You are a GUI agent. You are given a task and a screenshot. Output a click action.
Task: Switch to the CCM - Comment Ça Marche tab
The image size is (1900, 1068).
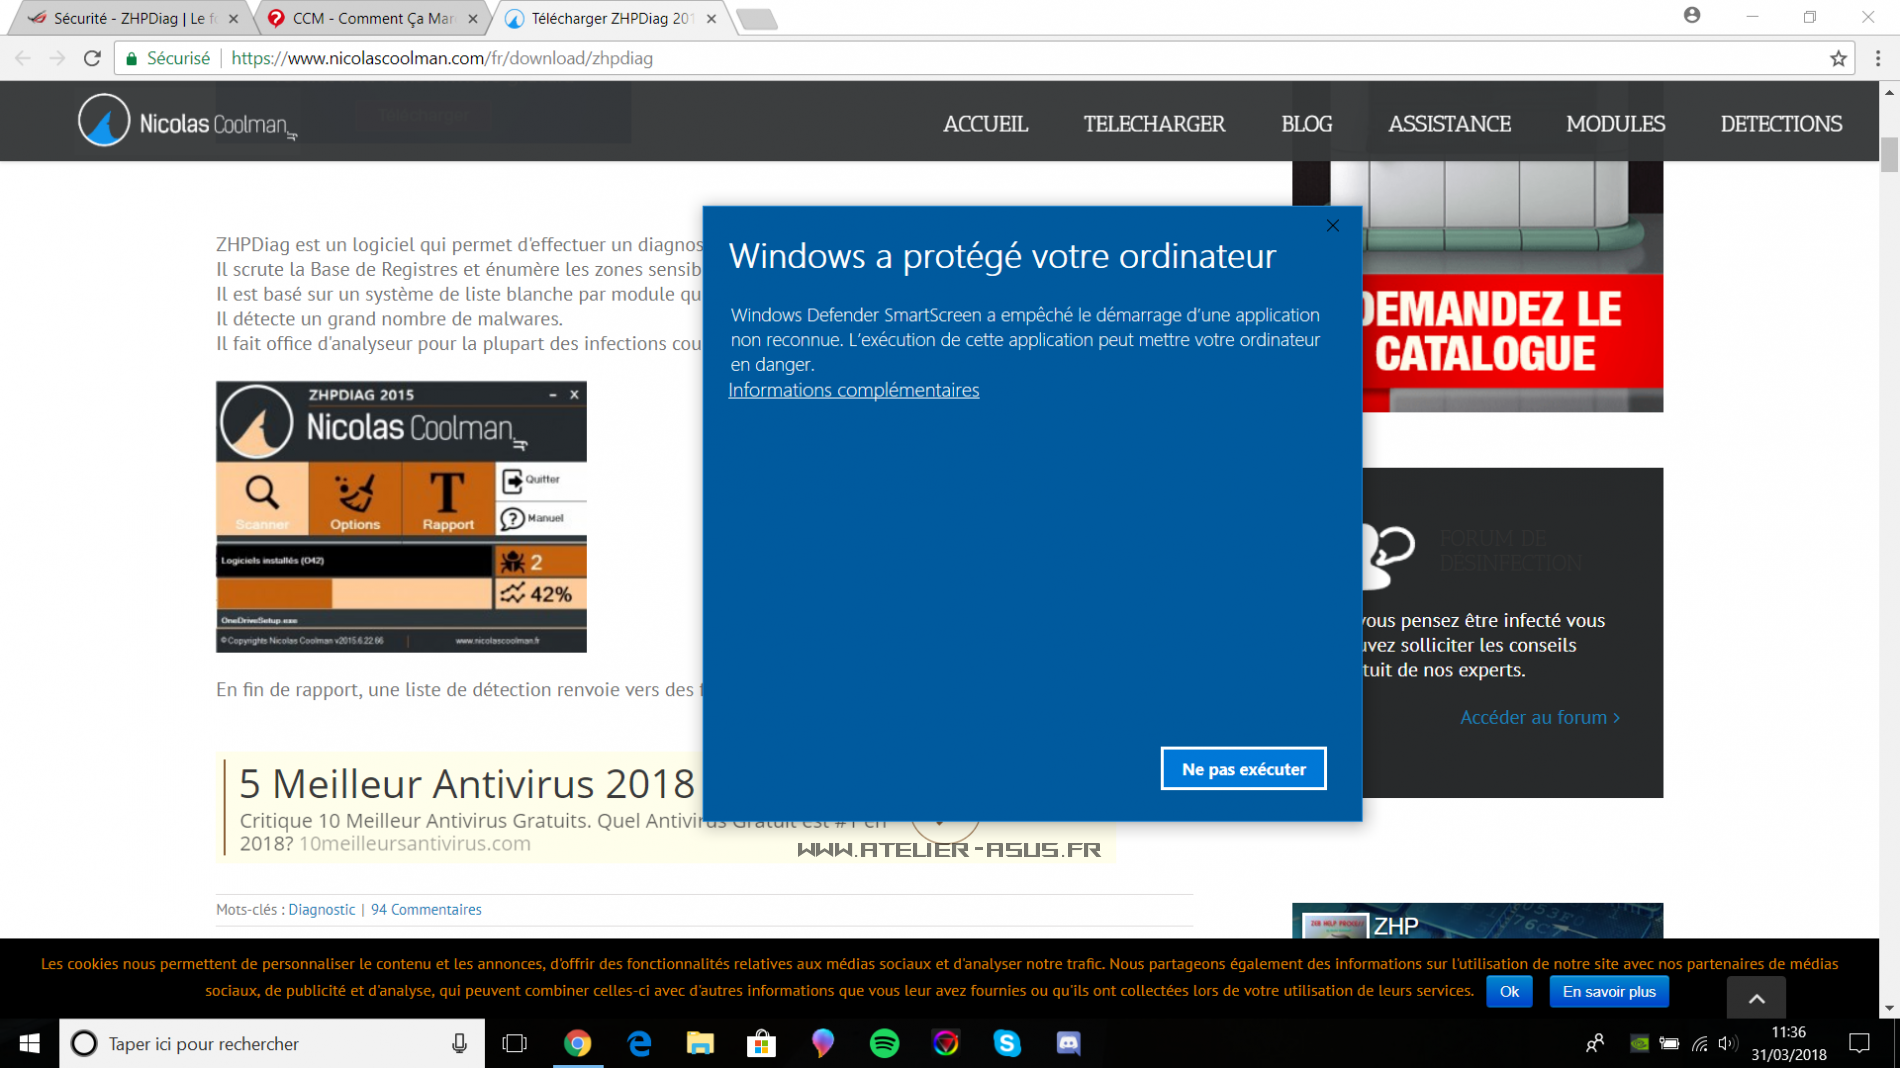[372, 18]
